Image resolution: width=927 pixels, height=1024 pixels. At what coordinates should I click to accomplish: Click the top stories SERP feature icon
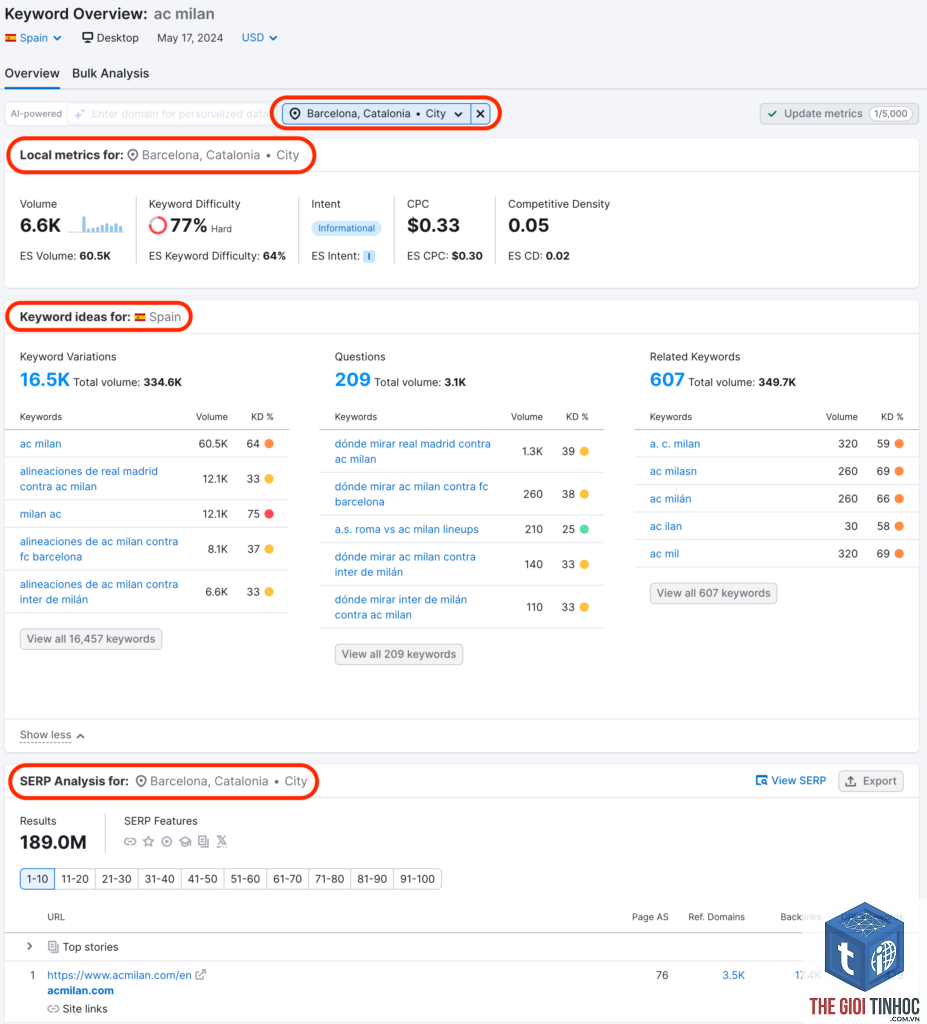[x=204, y=842]
